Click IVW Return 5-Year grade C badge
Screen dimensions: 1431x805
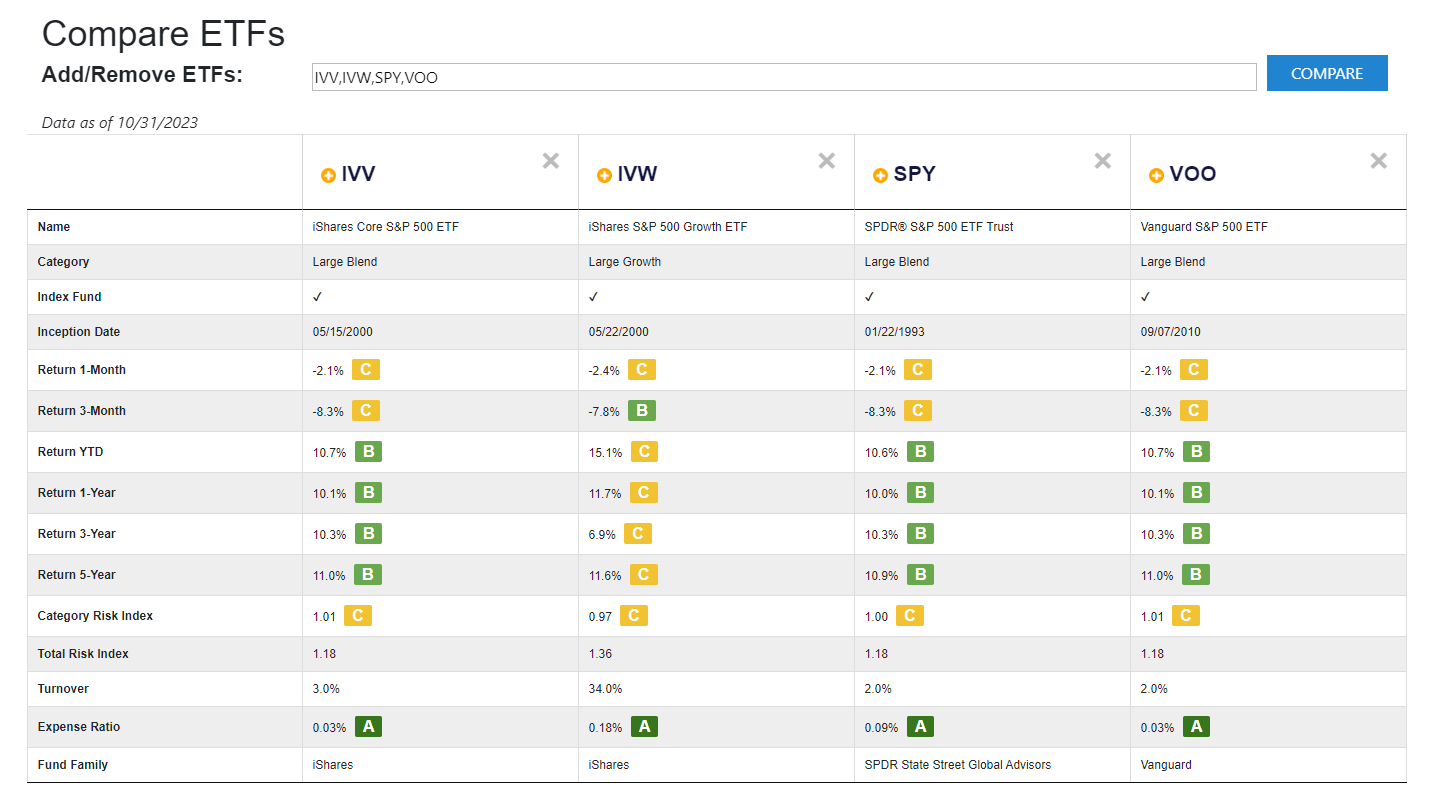644,575
